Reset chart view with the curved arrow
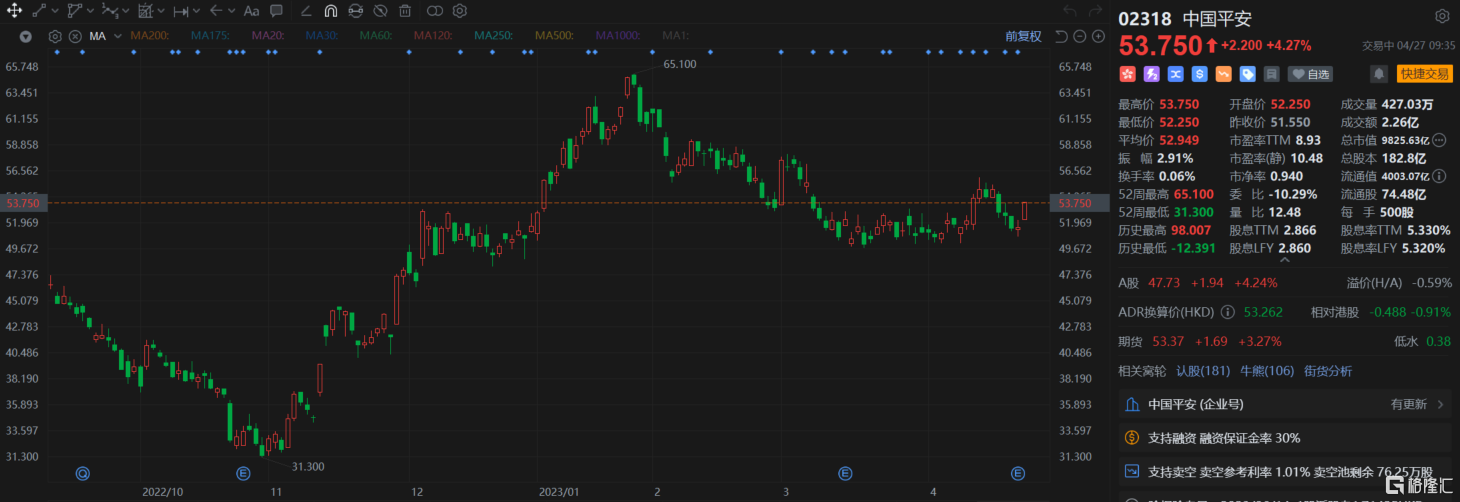 tap(1061, 36)
